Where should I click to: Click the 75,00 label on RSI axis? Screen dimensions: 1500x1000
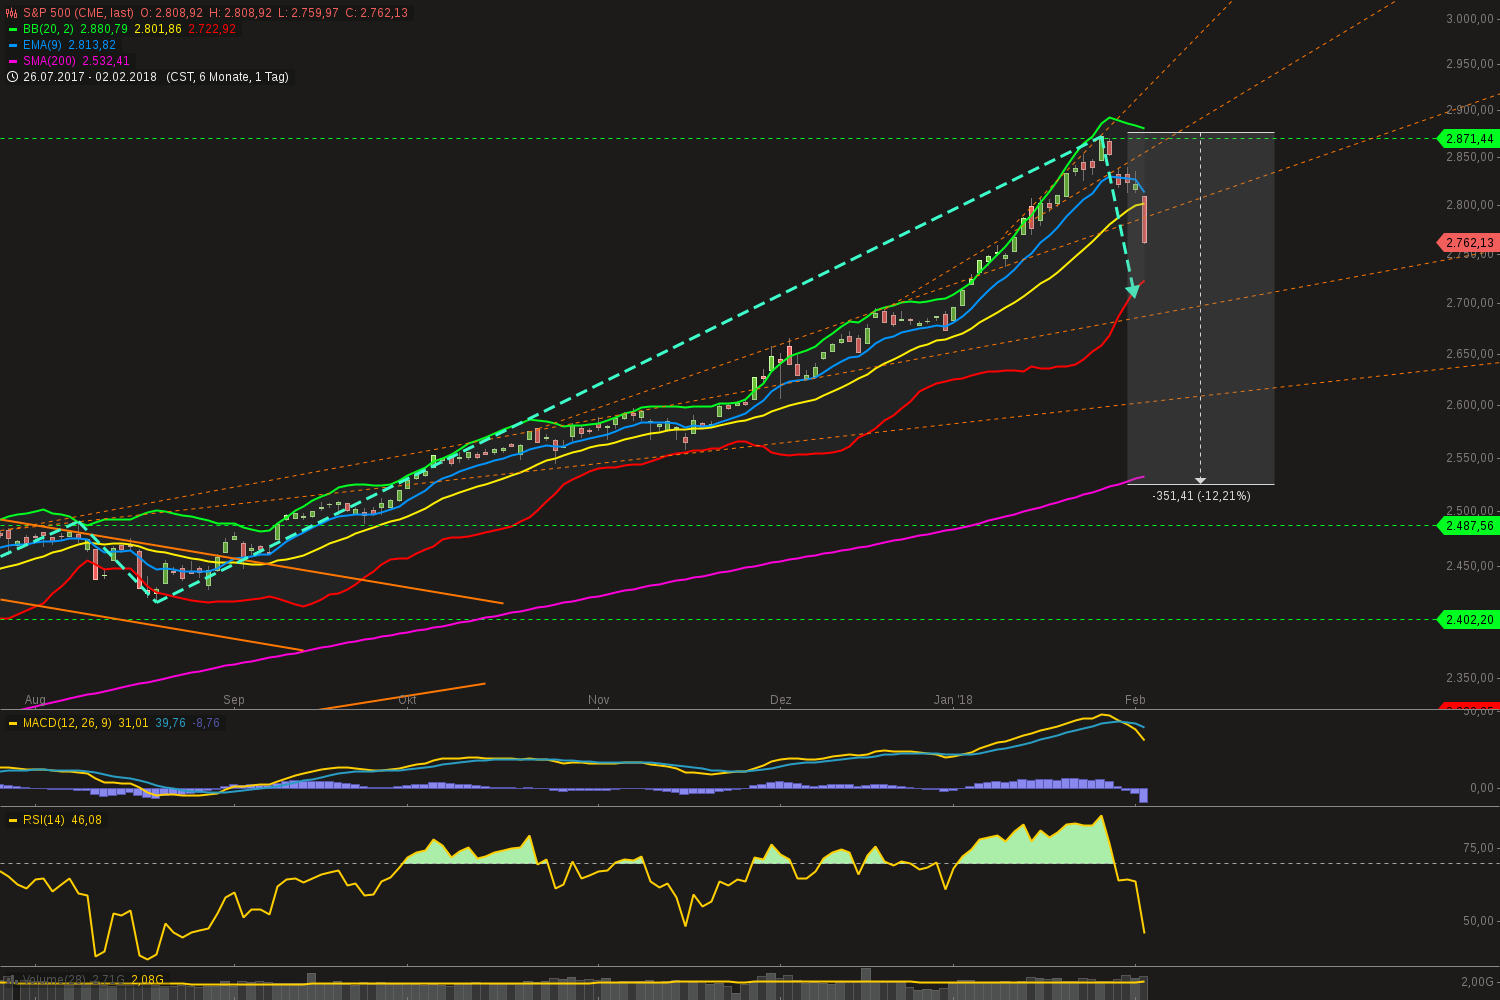(1478, 848)
